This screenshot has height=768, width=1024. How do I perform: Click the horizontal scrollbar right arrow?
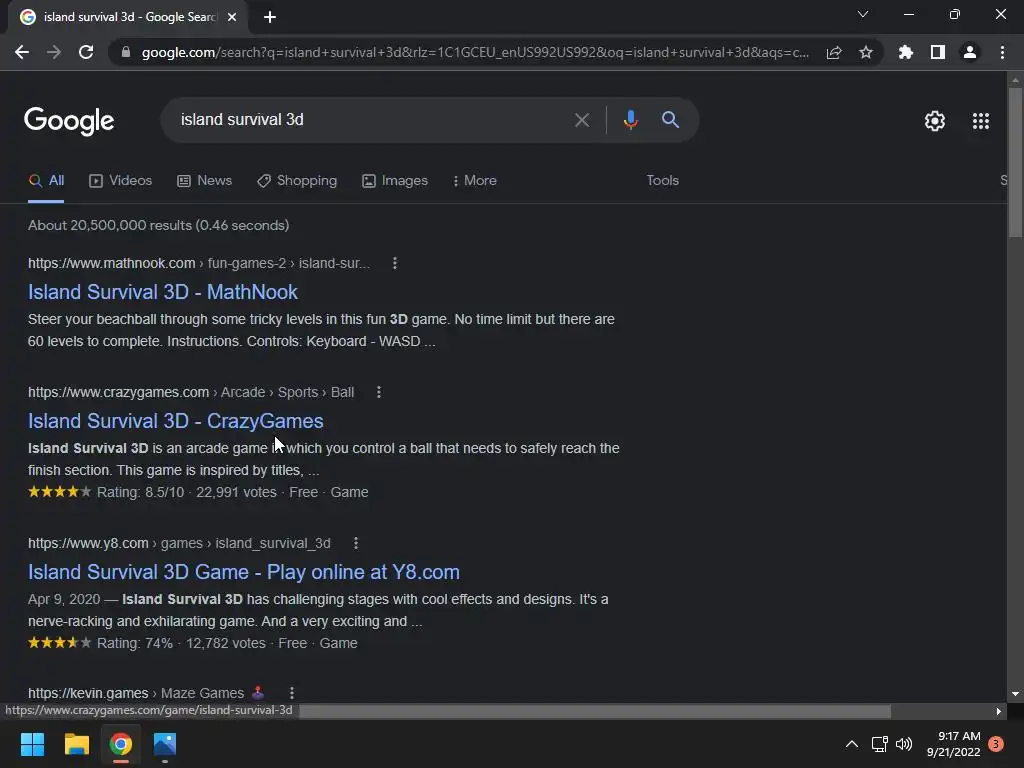pos(999,711)
